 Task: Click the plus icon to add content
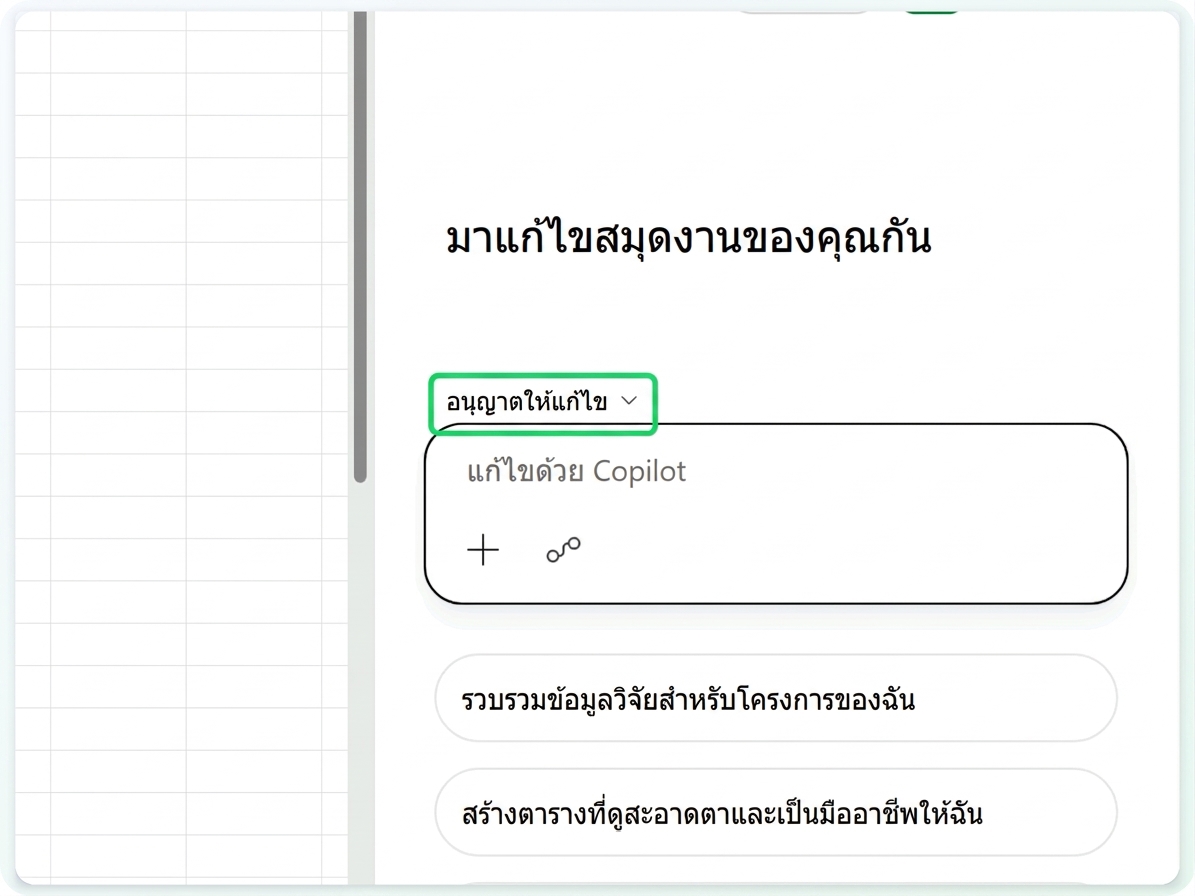(482, 549)
